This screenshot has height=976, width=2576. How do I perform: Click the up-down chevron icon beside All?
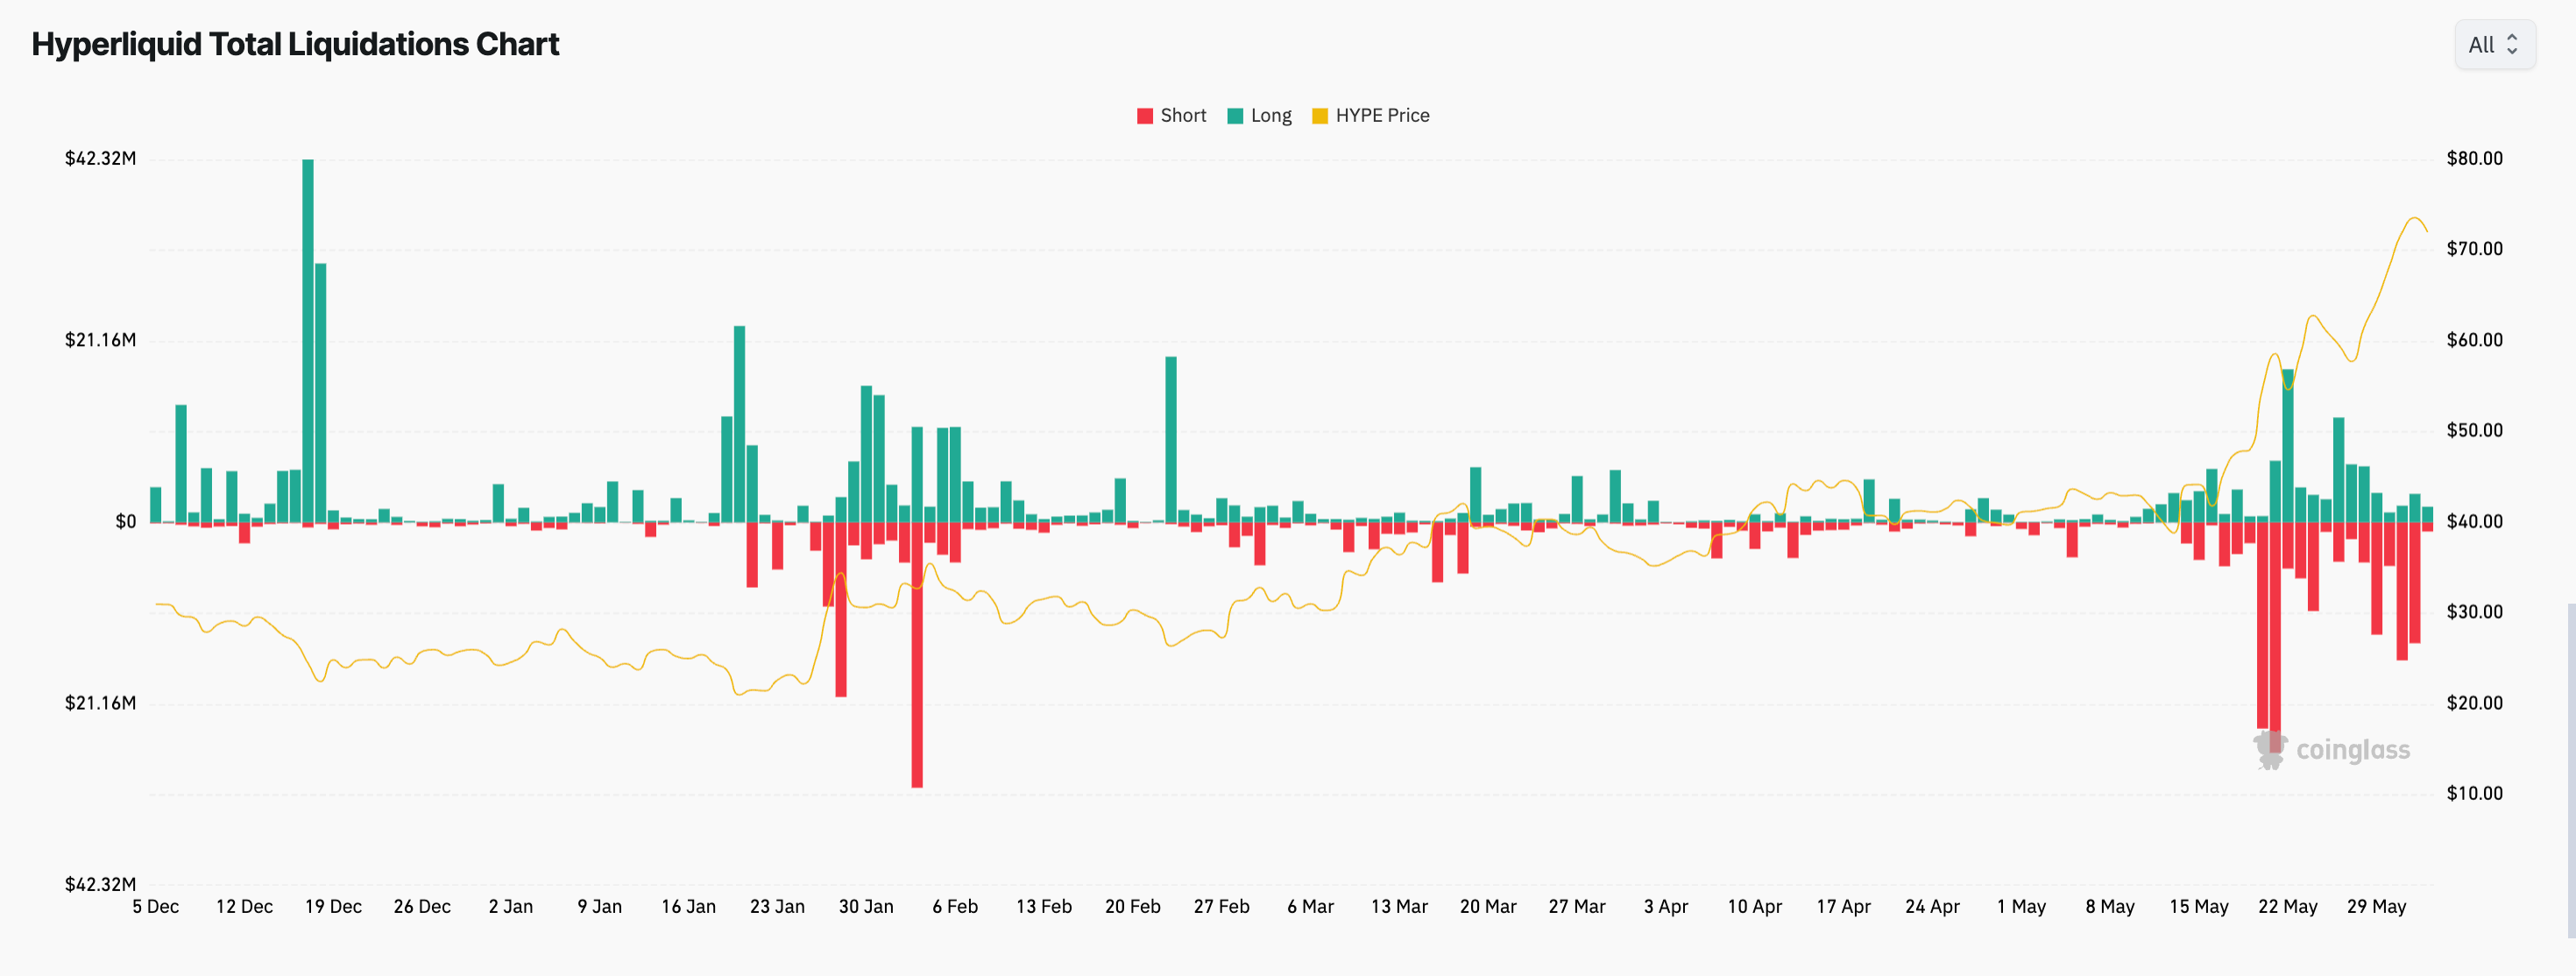click(2512, 45)
